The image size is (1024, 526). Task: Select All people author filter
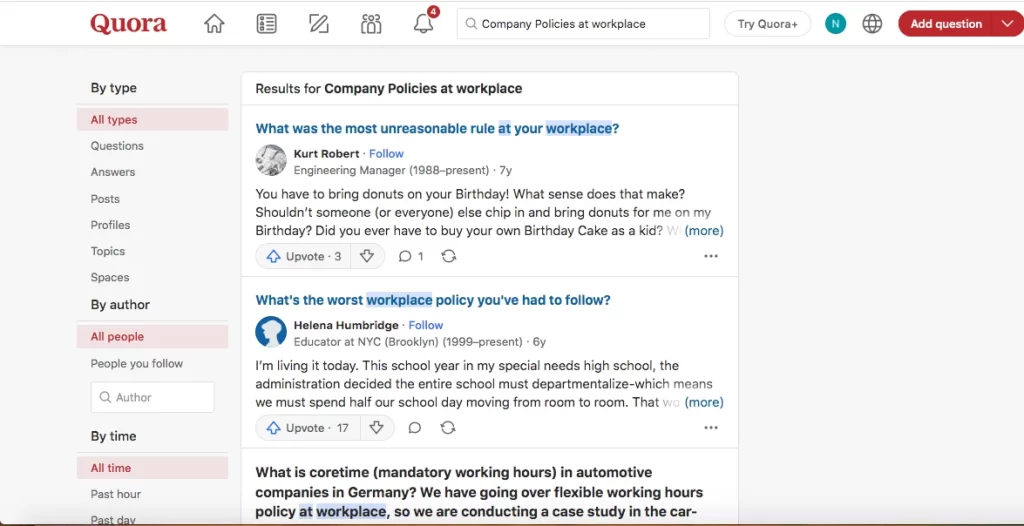[x=152, y=337]
